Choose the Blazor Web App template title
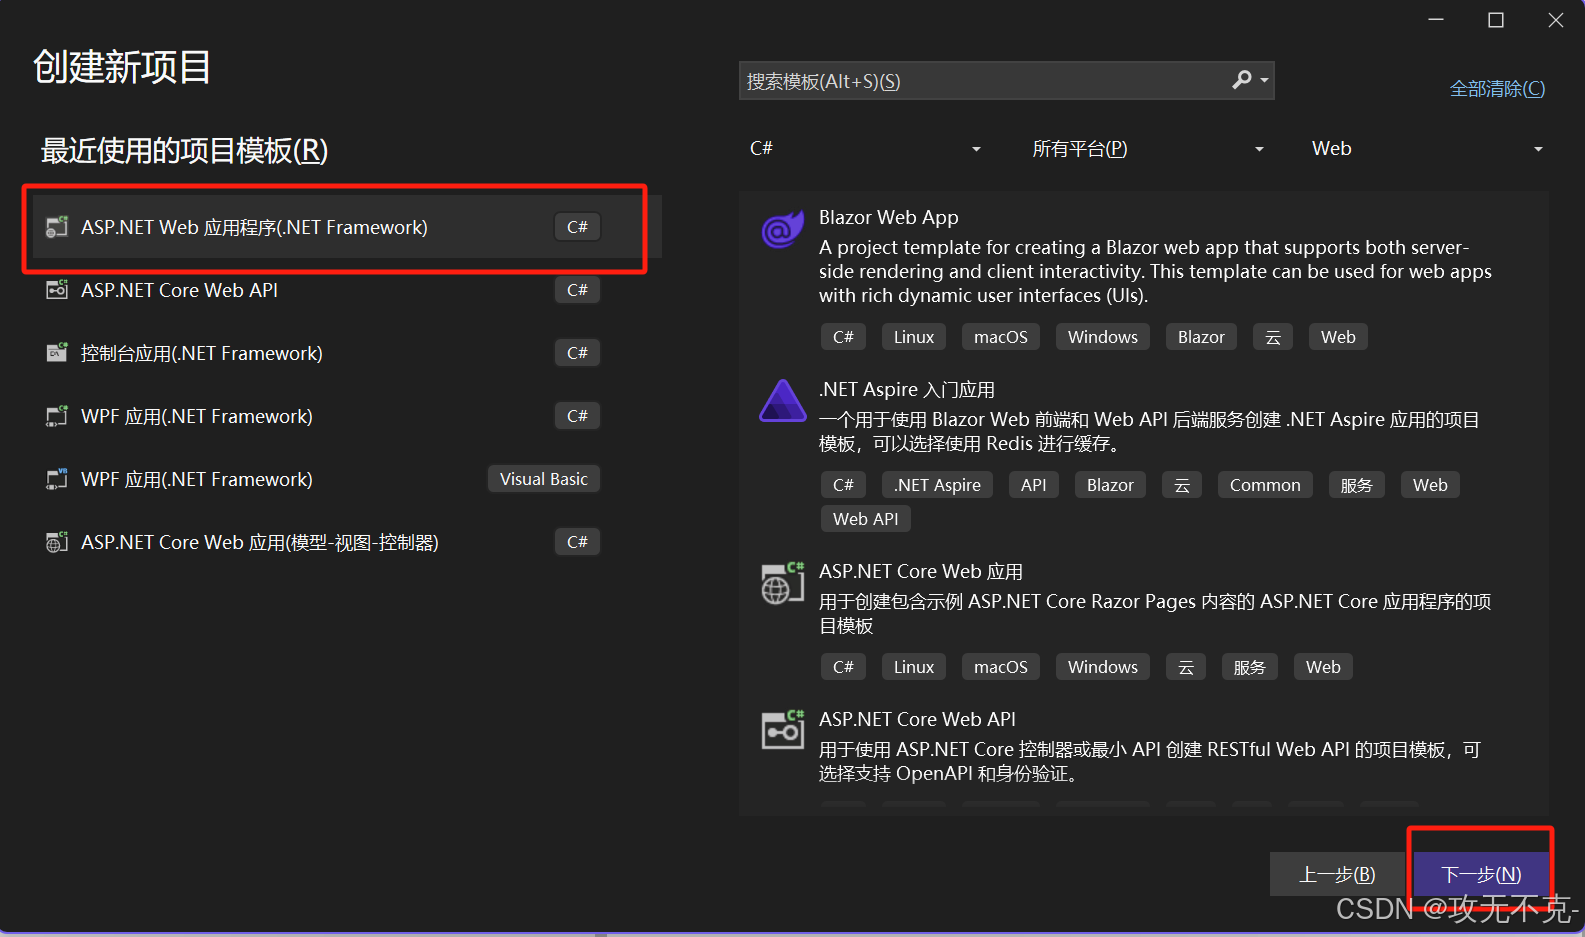Screen dimensions: 1585x937 pyautogui.click(x=888, y=217)
